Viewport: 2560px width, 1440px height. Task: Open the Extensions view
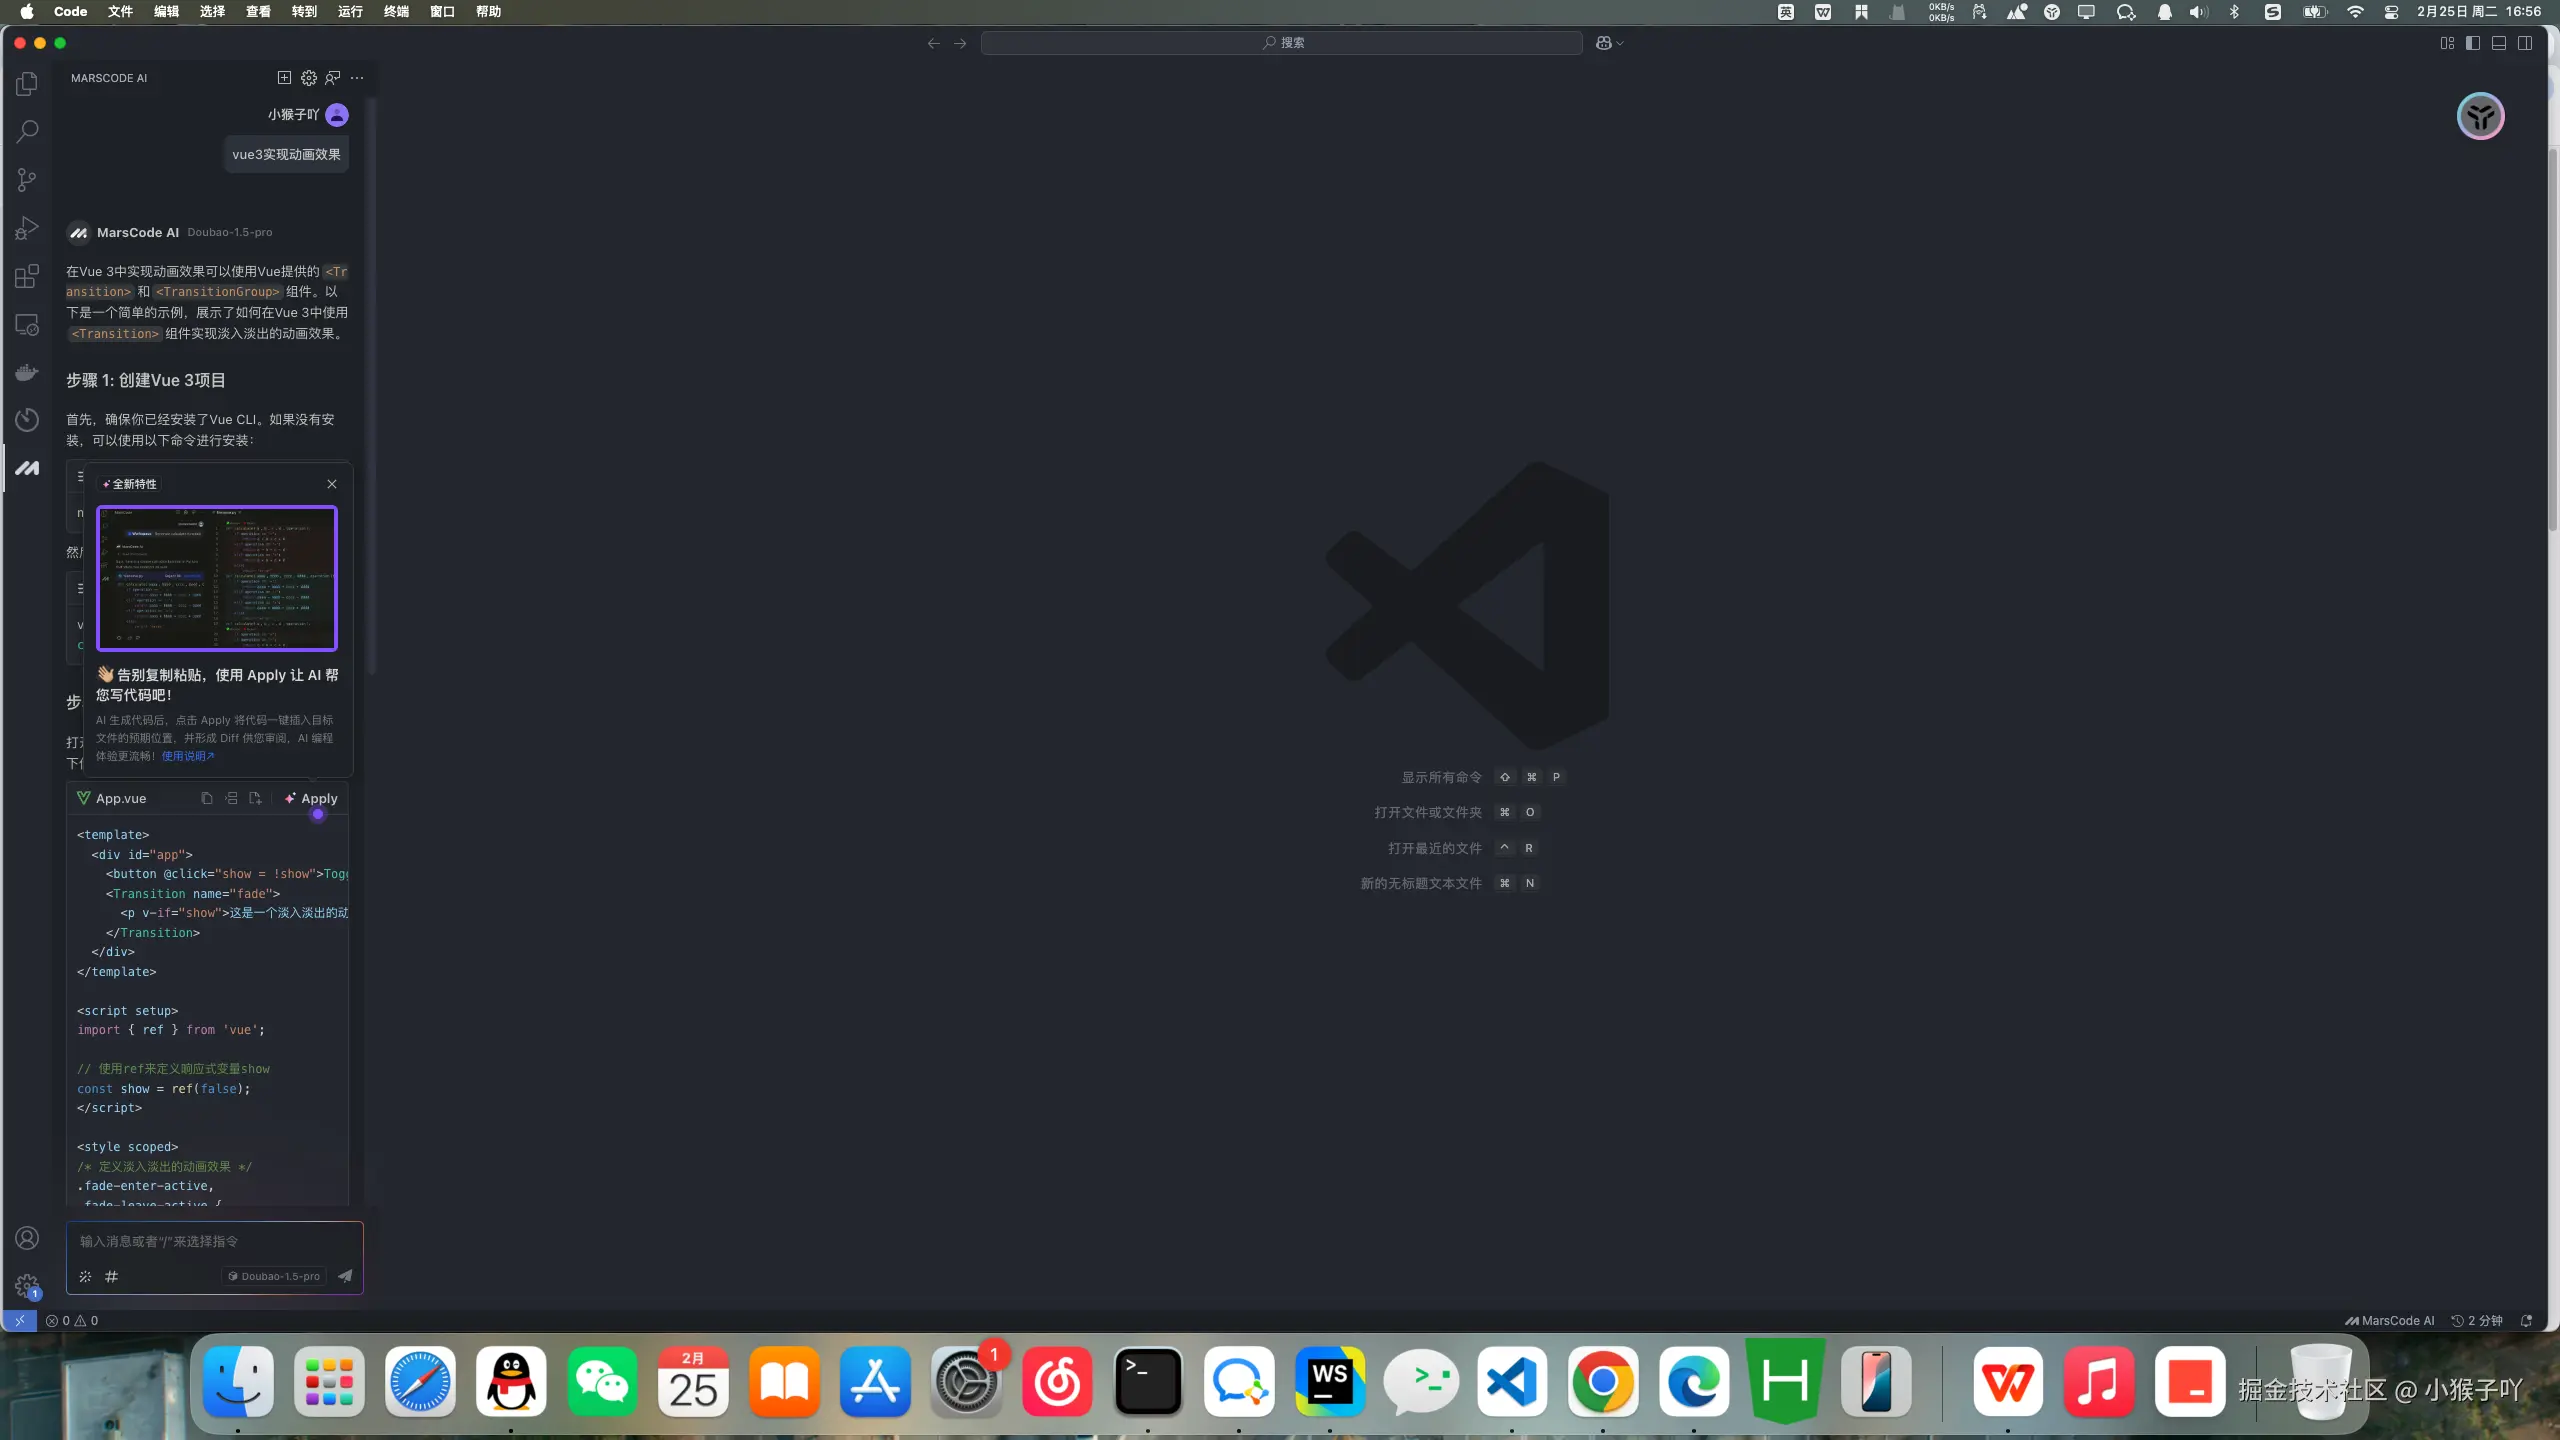27,276
